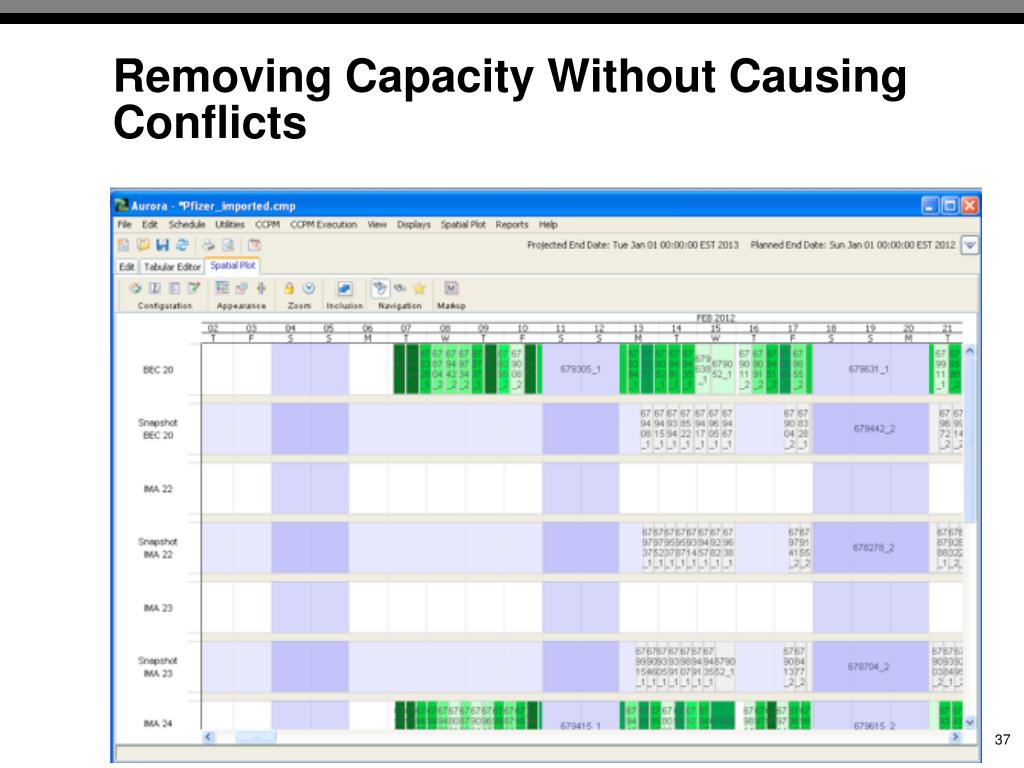Open the Schedule menu
This screenshot has width=1024, height=768.
coord(187,225)
